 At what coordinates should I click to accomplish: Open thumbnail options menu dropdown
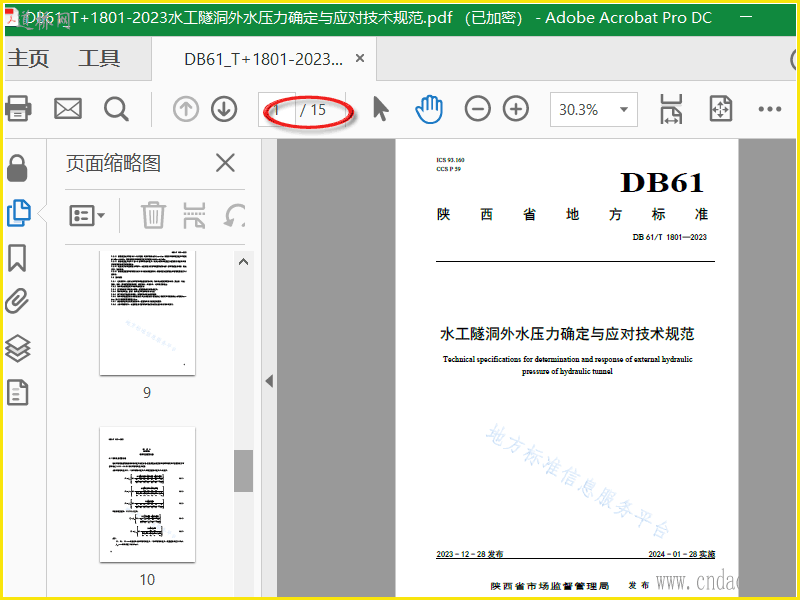coord(87,215)
